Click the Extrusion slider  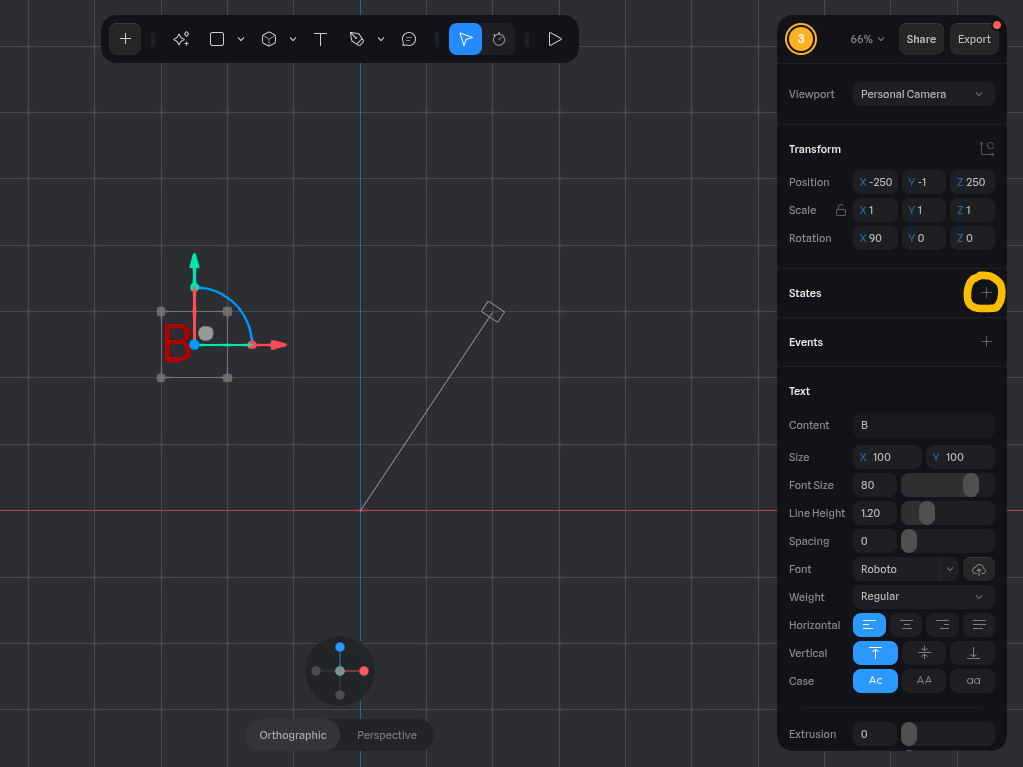947,734
